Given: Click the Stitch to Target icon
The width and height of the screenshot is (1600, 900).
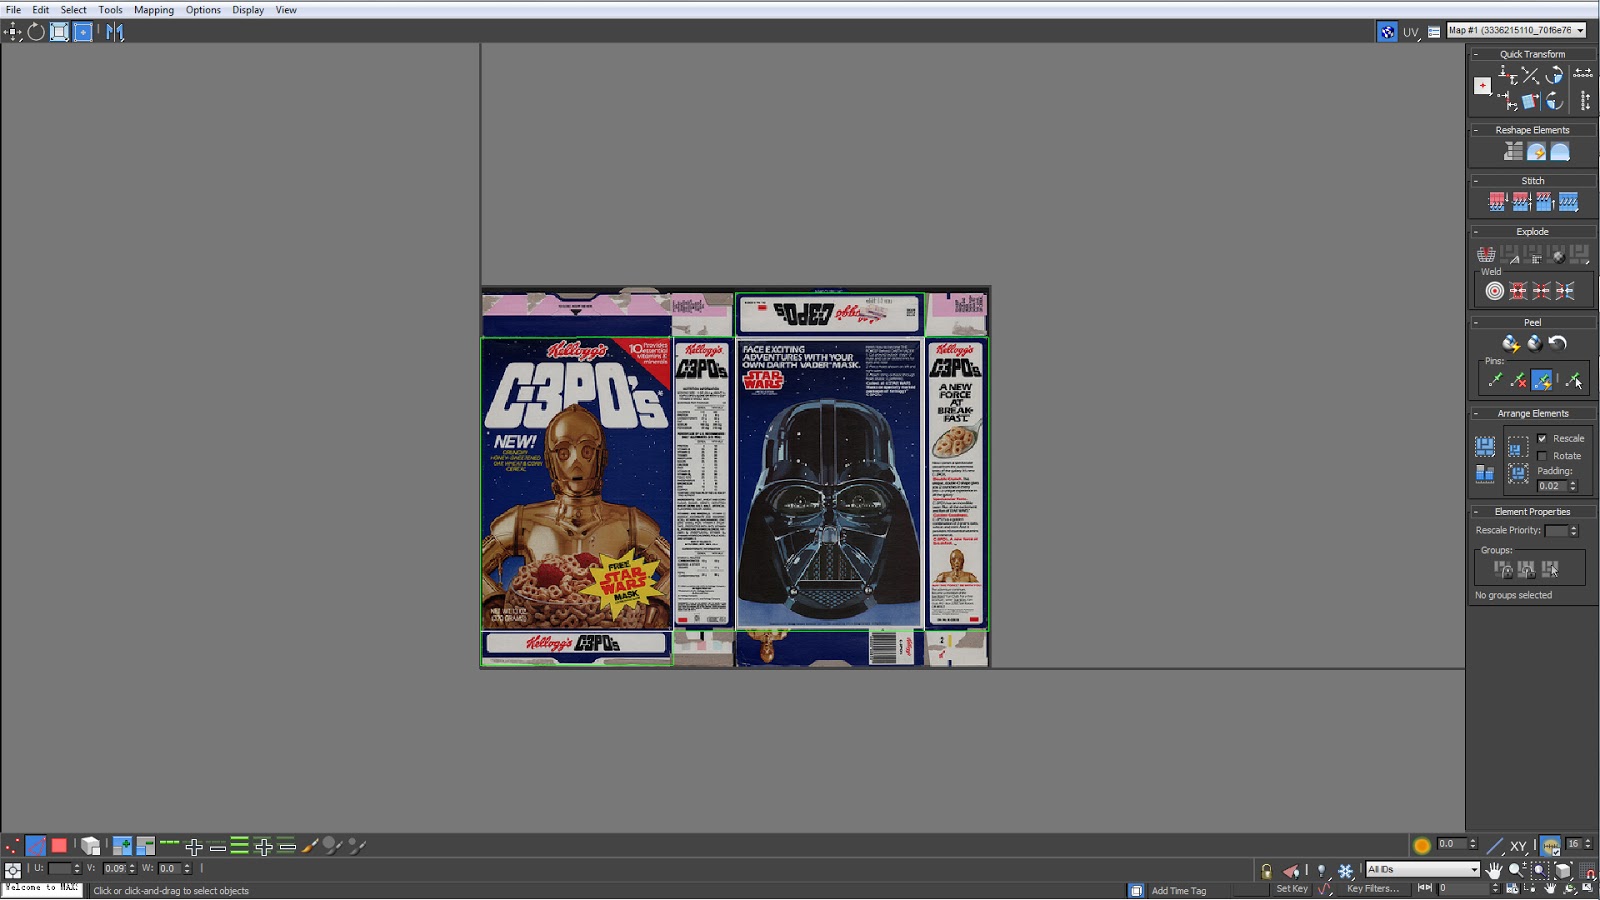Looking at the screenshot, I should click(1497, 202).
